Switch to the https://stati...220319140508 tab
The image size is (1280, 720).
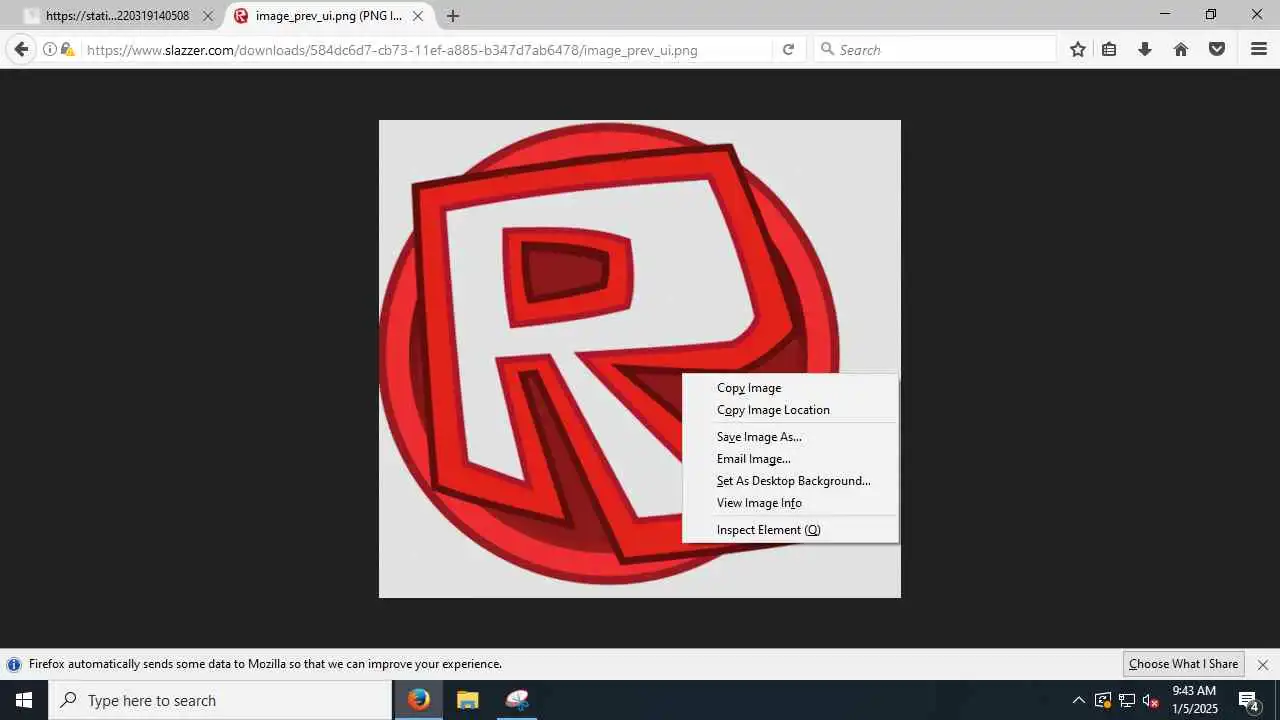point(117,16)
